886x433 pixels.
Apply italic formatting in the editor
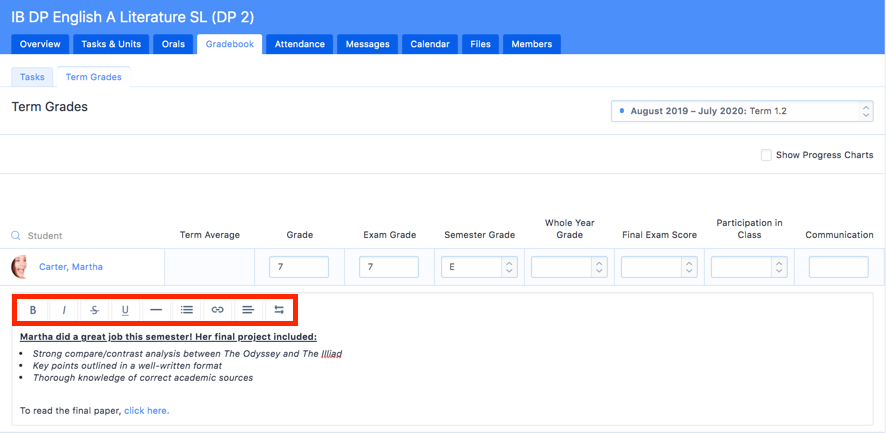click(64, 310)
